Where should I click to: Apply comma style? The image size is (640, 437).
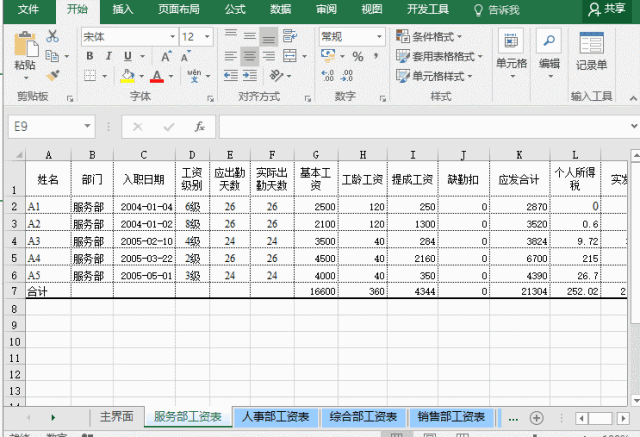tap(376, 56)
